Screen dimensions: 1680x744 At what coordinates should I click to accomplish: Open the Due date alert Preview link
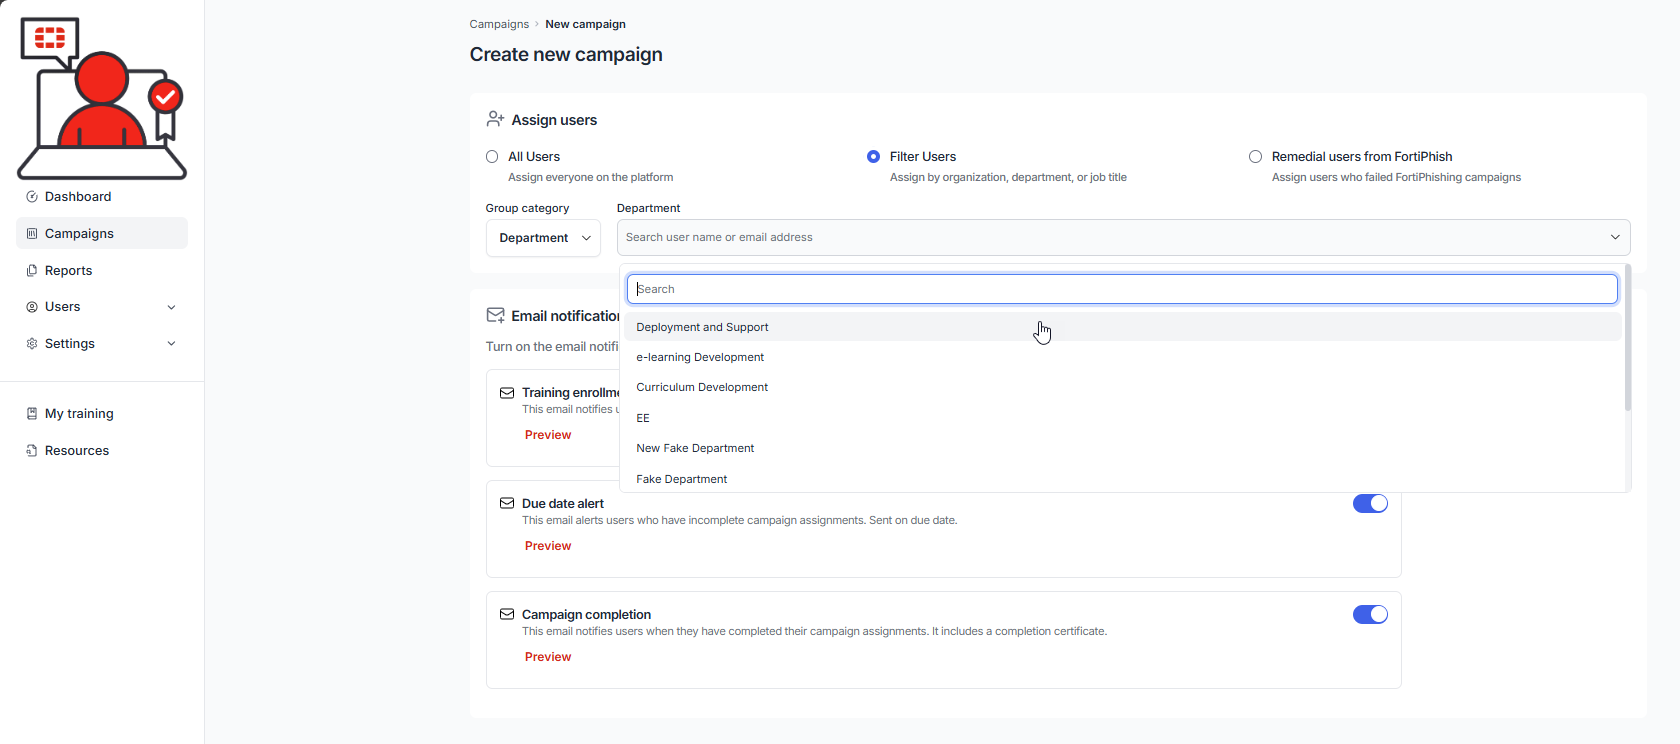pyautogui.click(x=548, y=546)
